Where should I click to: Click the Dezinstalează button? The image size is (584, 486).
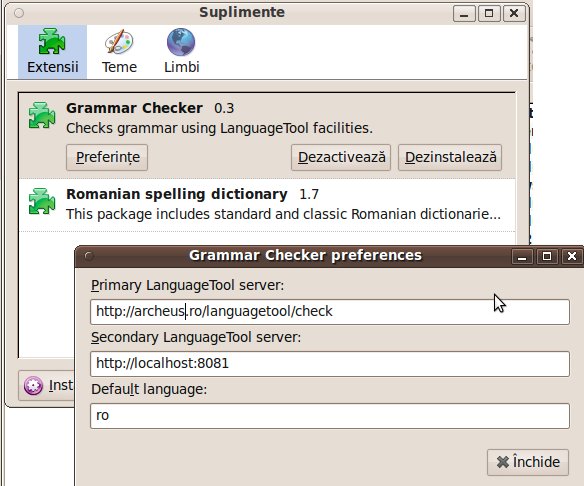450,158
